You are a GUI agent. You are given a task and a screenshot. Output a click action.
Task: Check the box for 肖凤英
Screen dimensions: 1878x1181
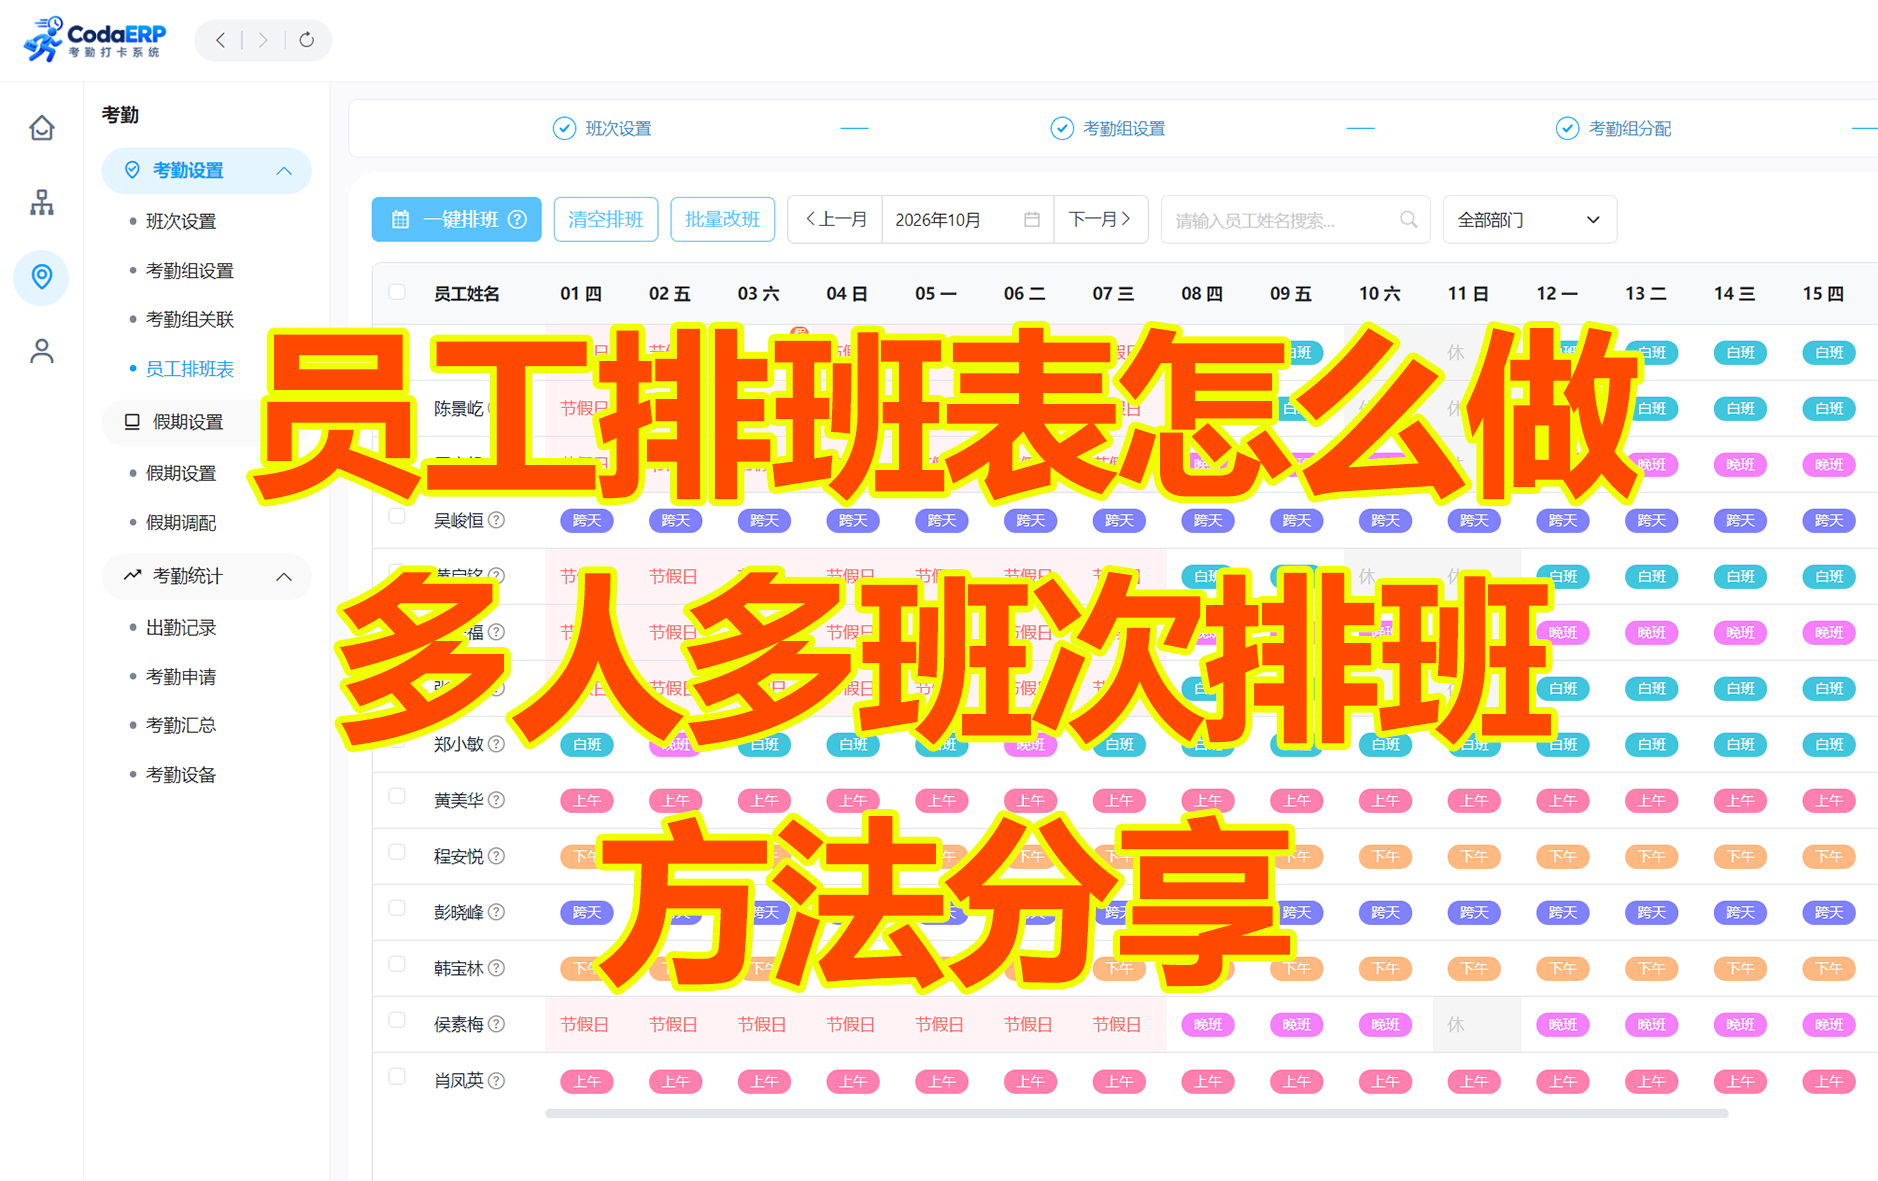(x=397, y=1076)
